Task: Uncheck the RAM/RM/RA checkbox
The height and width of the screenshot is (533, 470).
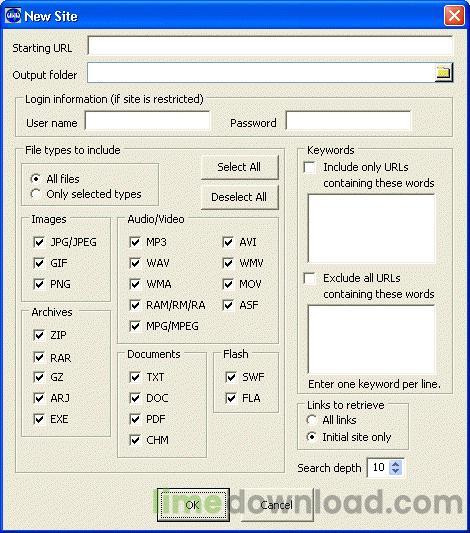Action: pos(135,305)
